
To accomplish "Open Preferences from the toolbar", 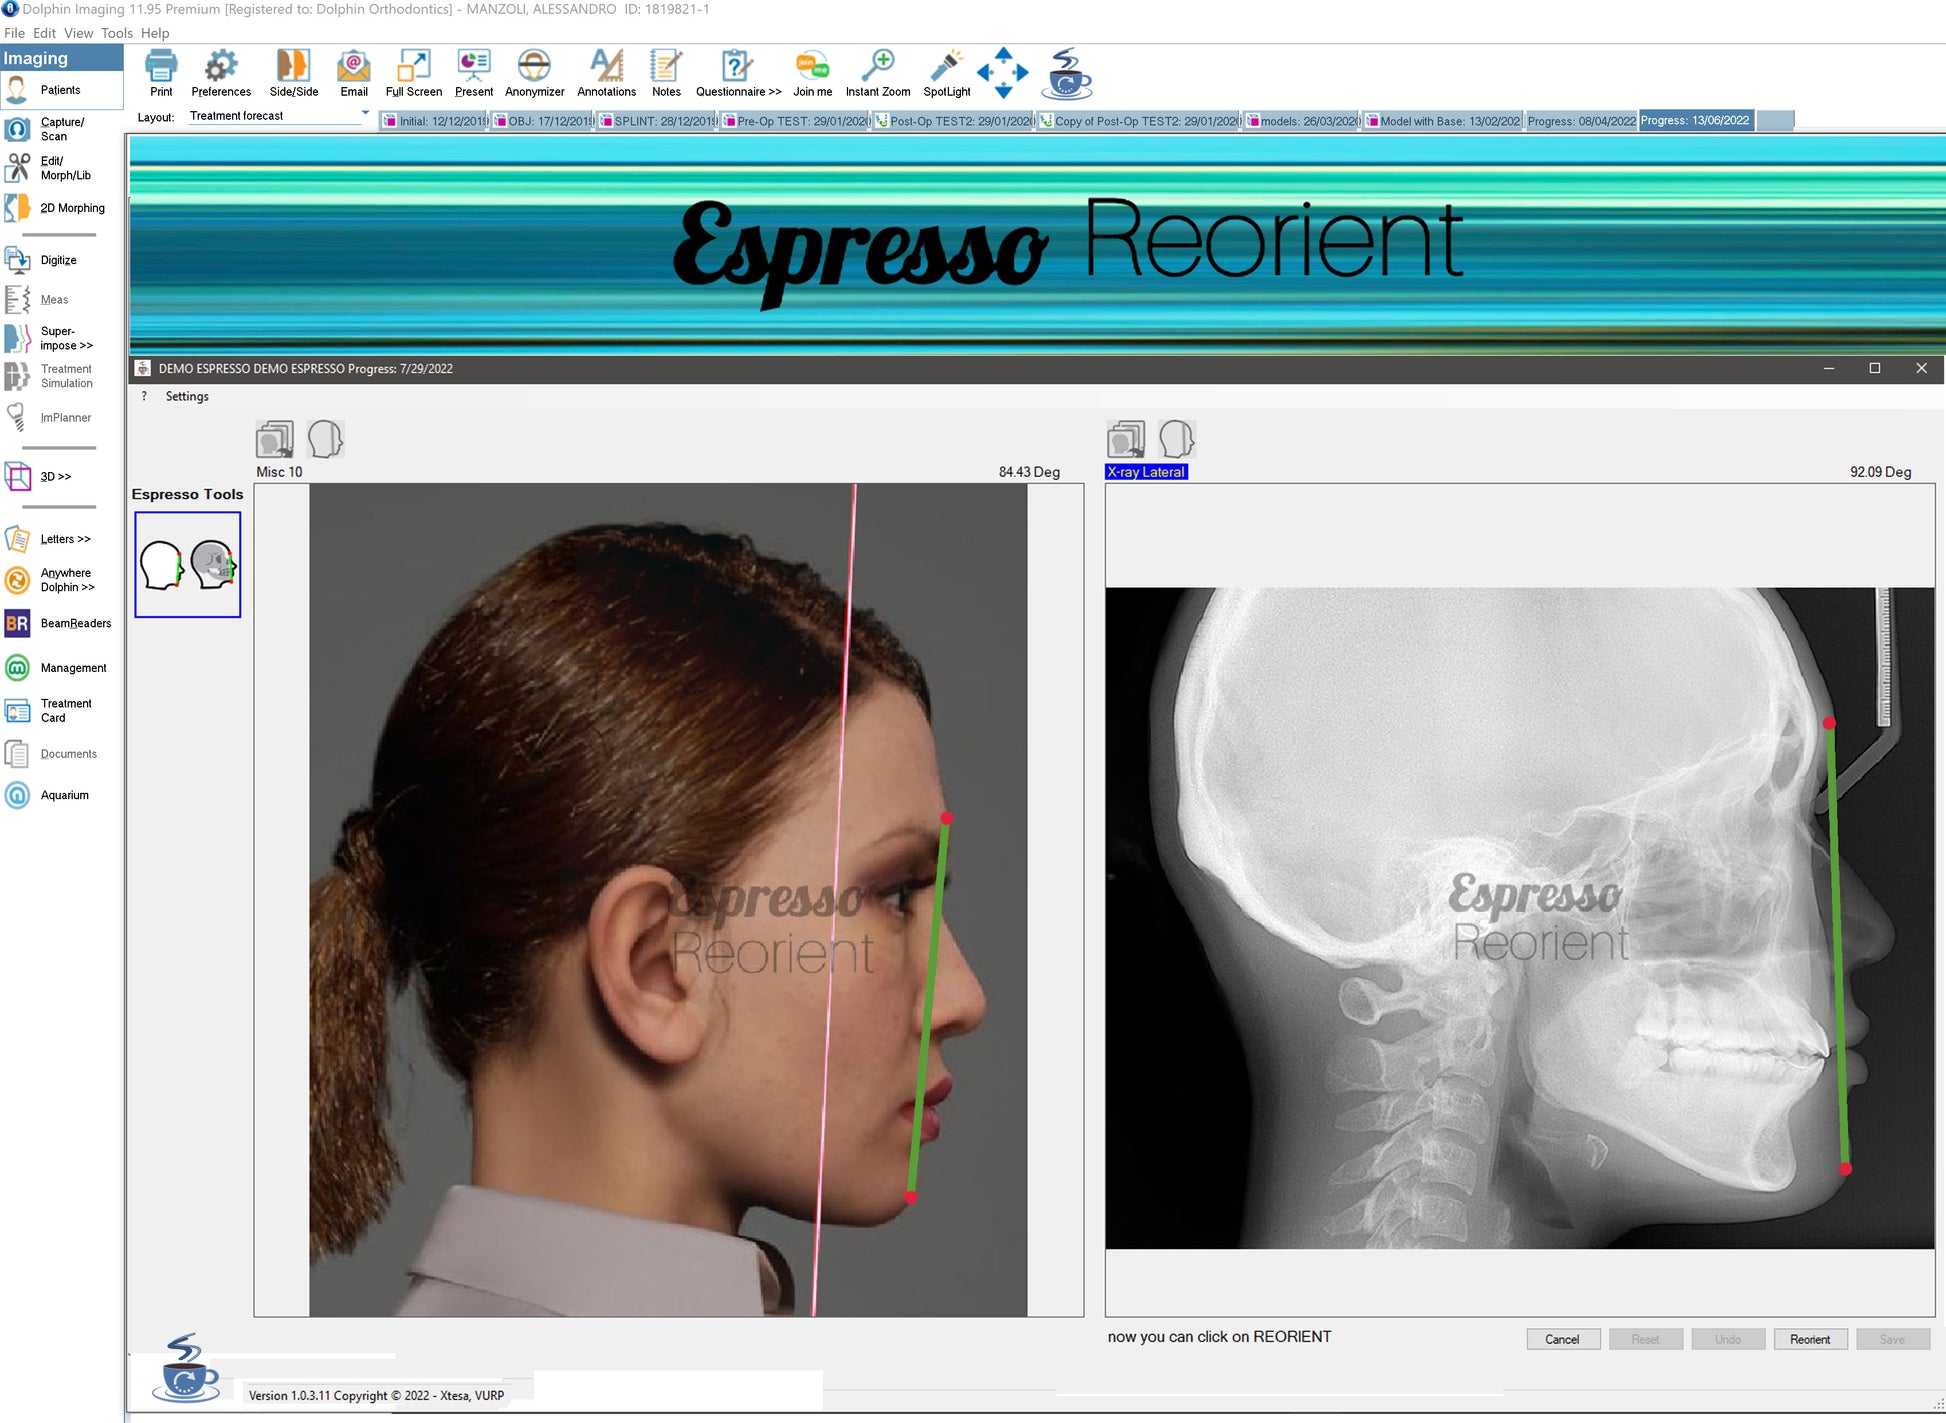I will point(221,73).
